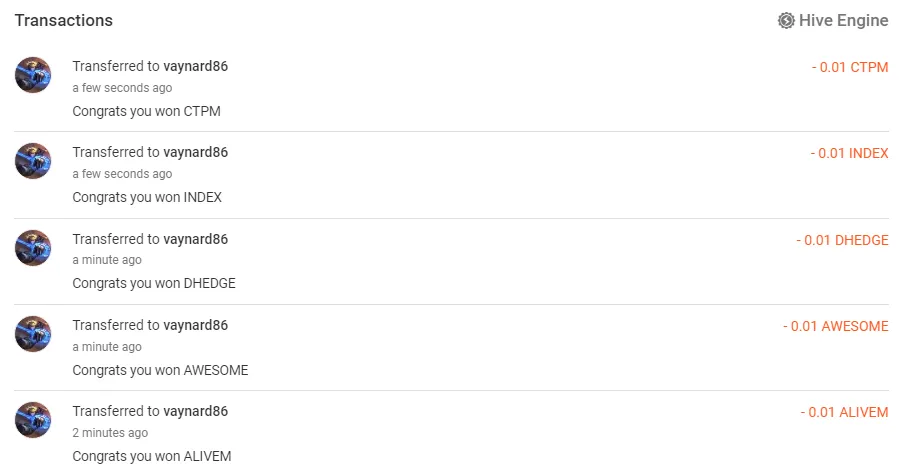Open avatar beside the ALIVEM transfer
Image resolution: width=899 pixels, height=476 pixels.
pyautogui.click(x=33, y=419)
